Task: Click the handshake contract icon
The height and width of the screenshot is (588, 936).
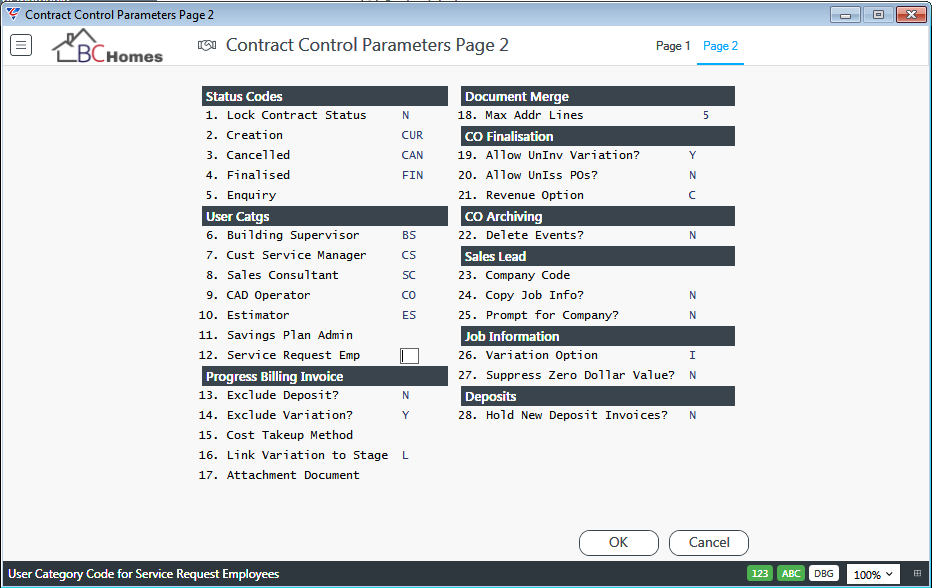Action: (x=207, y=45)
